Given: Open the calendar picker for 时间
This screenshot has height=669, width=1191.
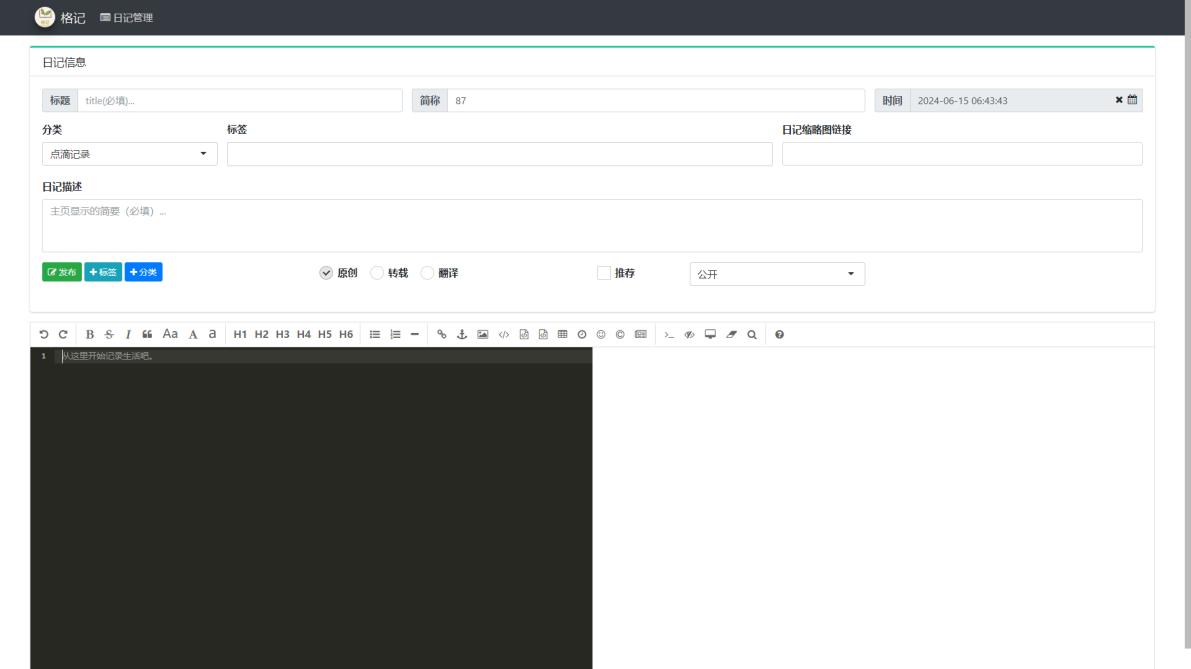Looking at the screenshot, I should pyautogui.click(x=1133, y=100).
